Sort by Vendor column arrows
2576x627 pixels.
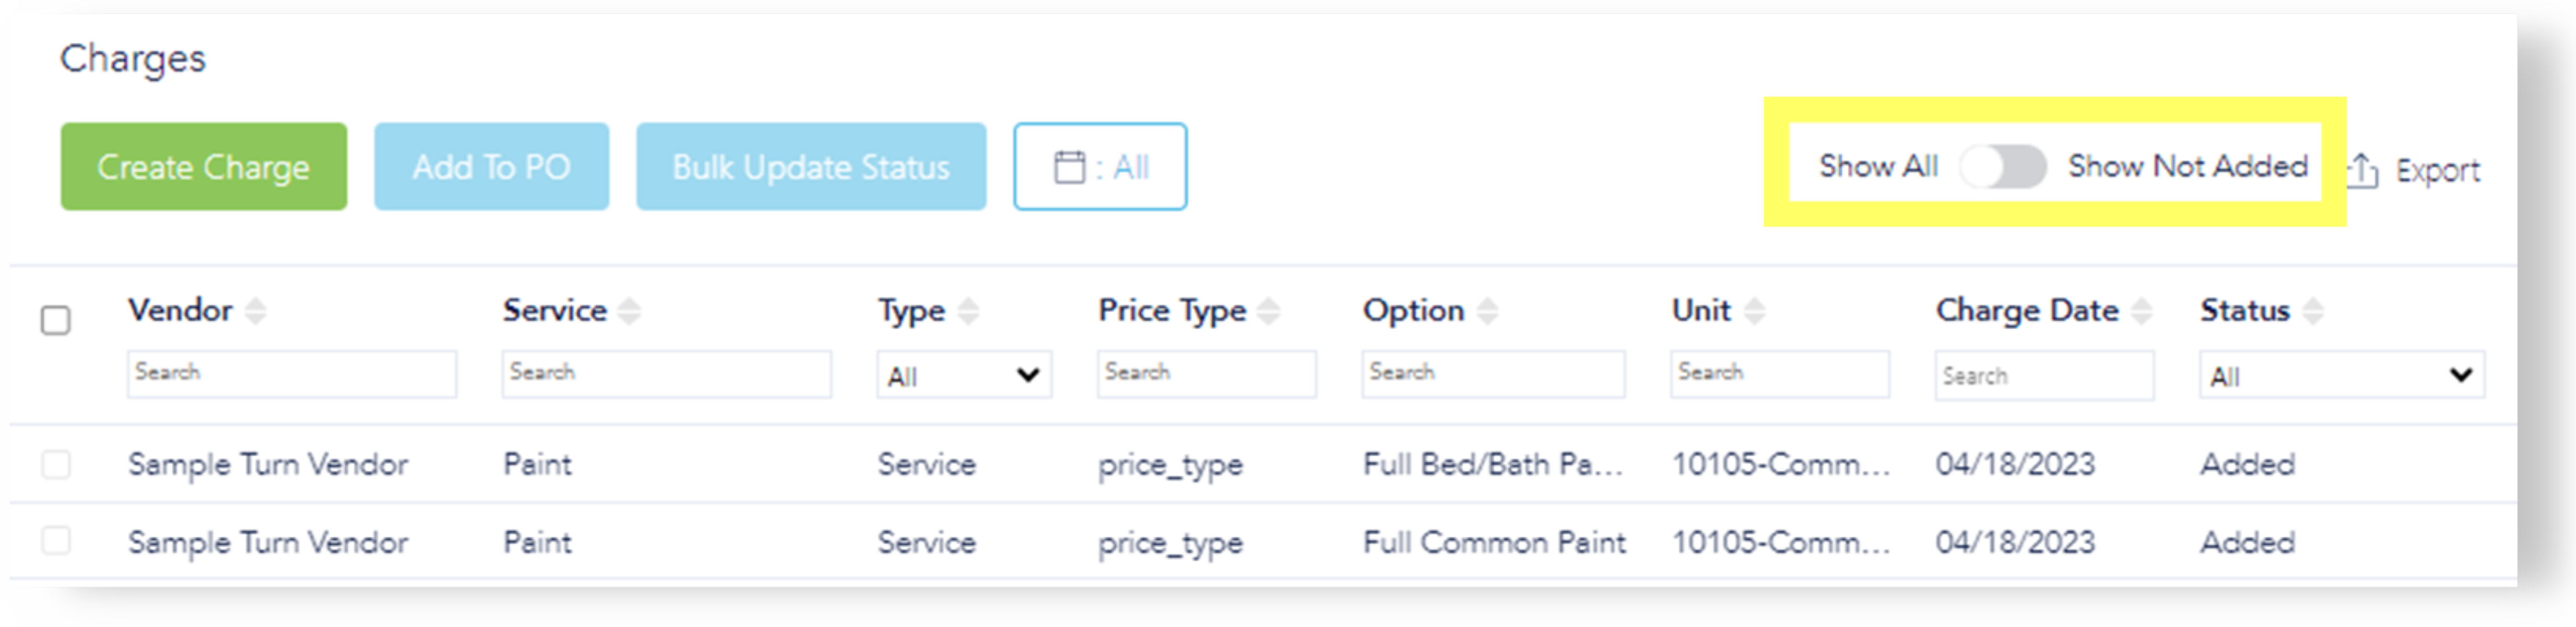(x=256, y=311)
